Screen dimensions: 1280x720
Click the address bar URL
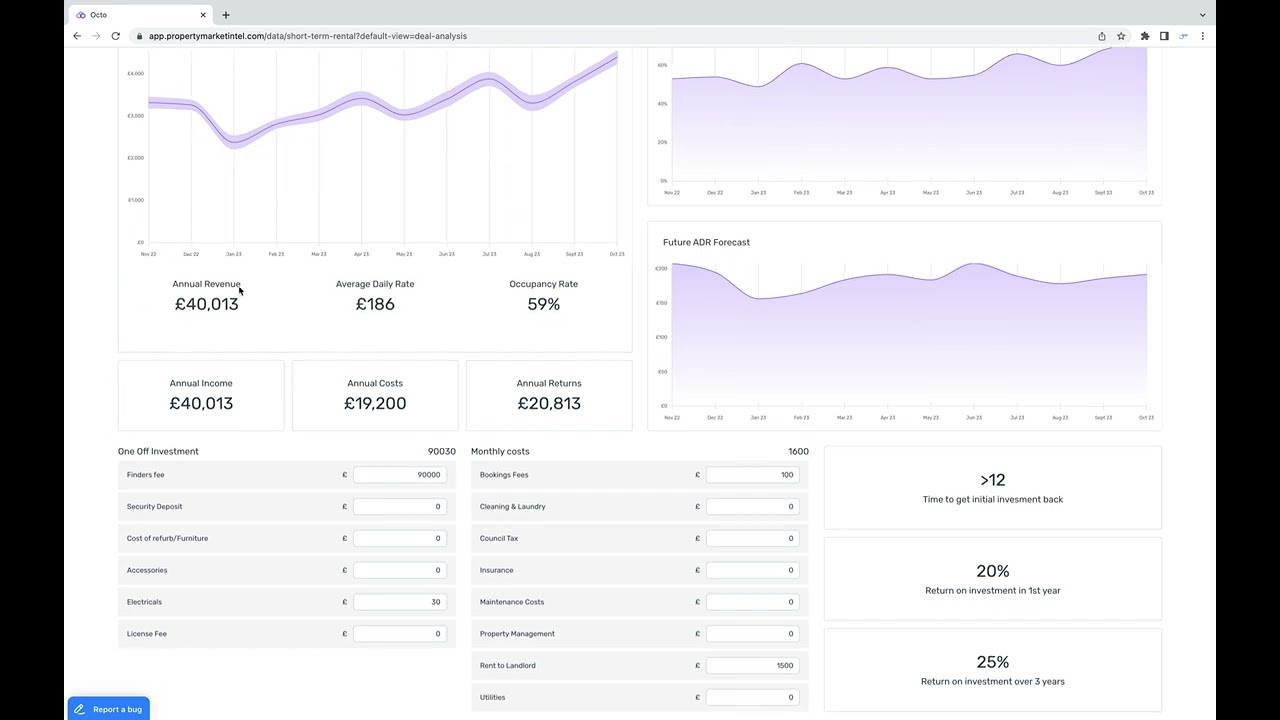tap(308, 36)
